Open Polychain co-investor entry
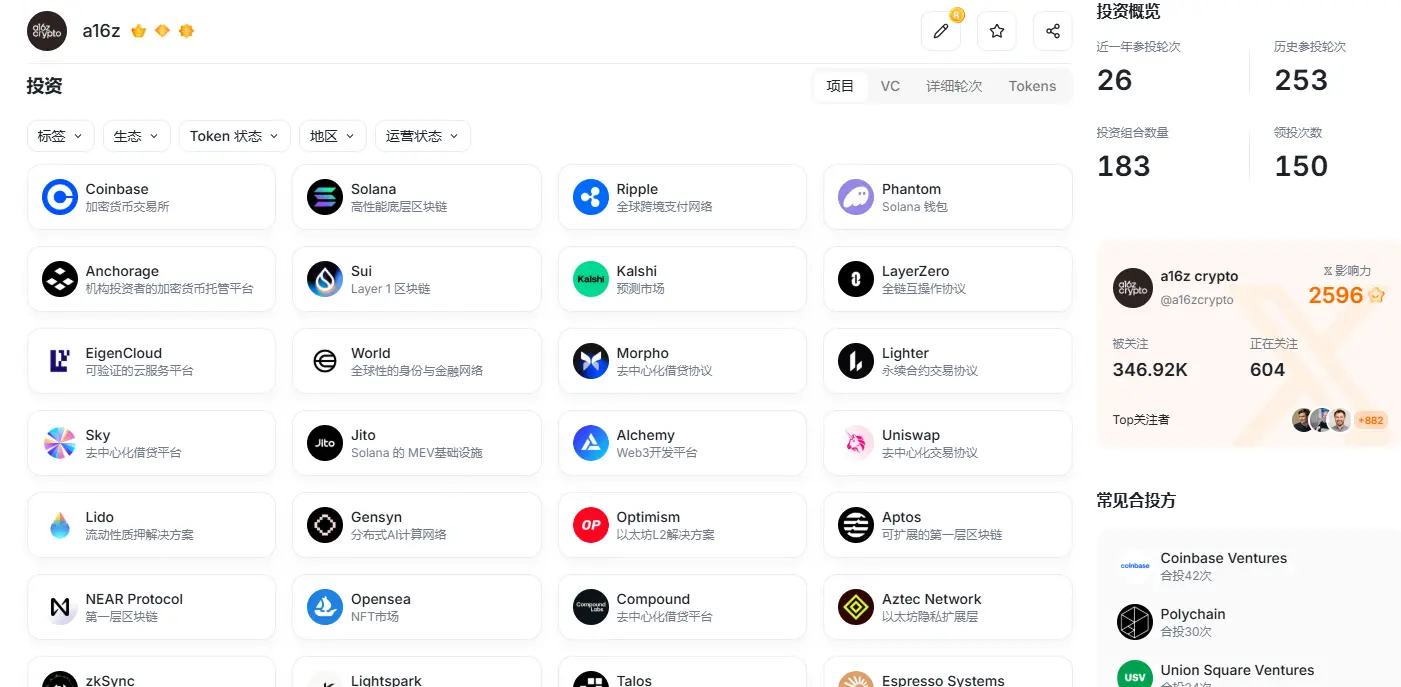1401x687 pixels. pyautogui.click(x=1249, y=622)
